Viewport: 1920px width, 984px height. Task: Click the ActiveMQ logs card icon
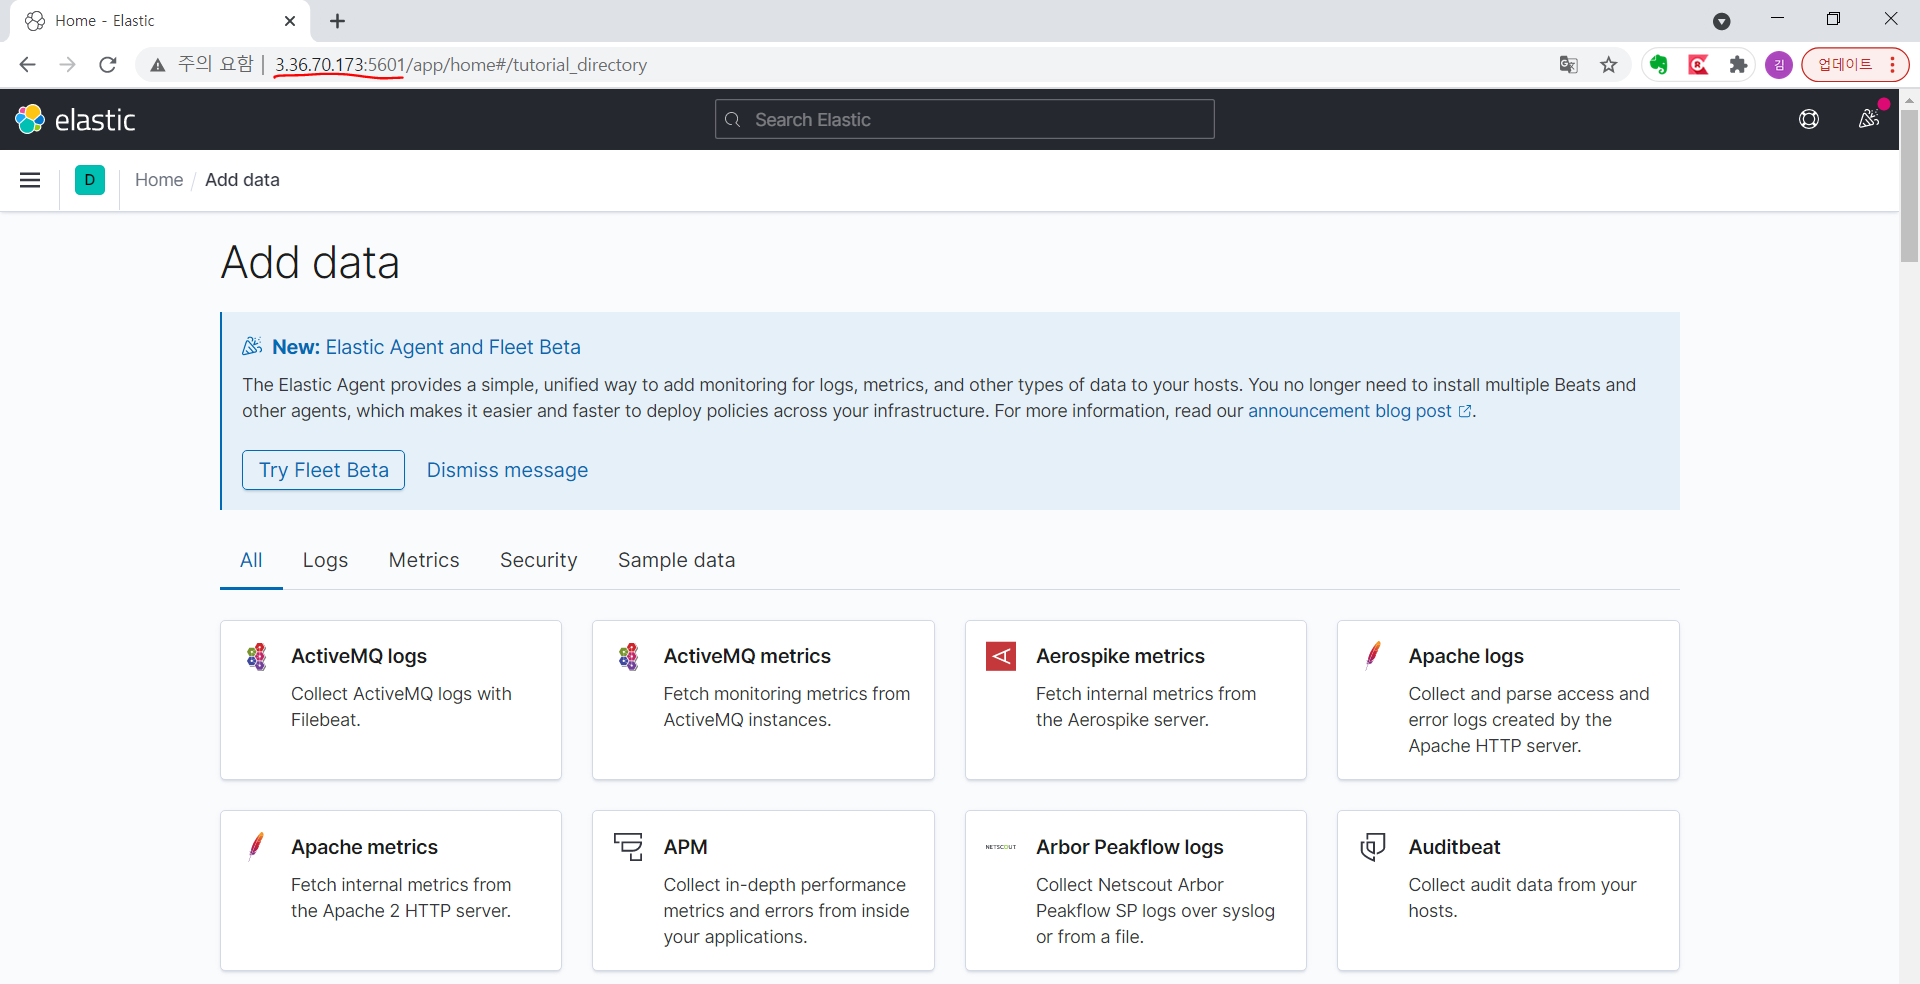pyautogui.click(x=257, y=656)
